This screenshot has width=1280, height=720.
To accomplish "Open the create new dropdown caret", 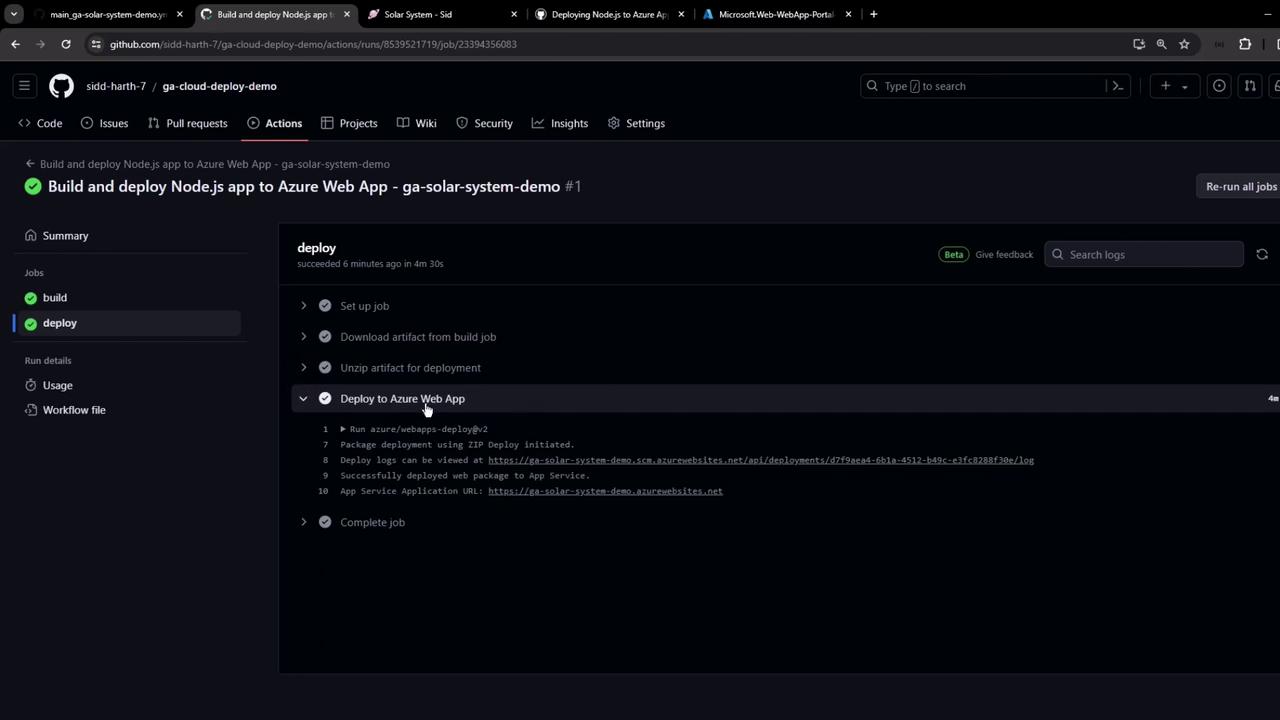I will pos(1185,86).
